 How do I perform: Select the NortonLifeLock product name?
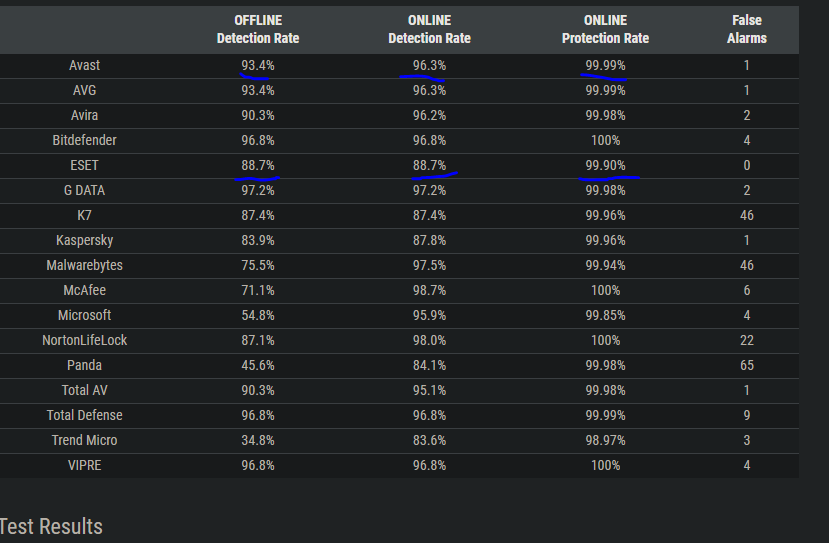coord(84,340)
